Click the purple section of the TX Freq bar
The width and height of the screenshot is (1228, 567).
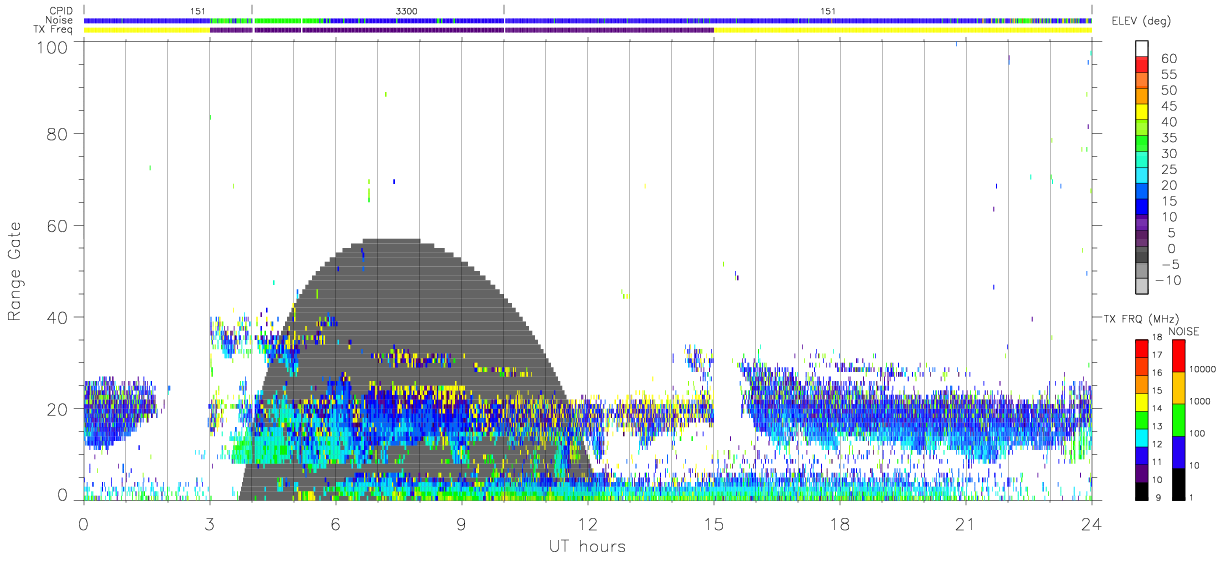tap(461, 30)
